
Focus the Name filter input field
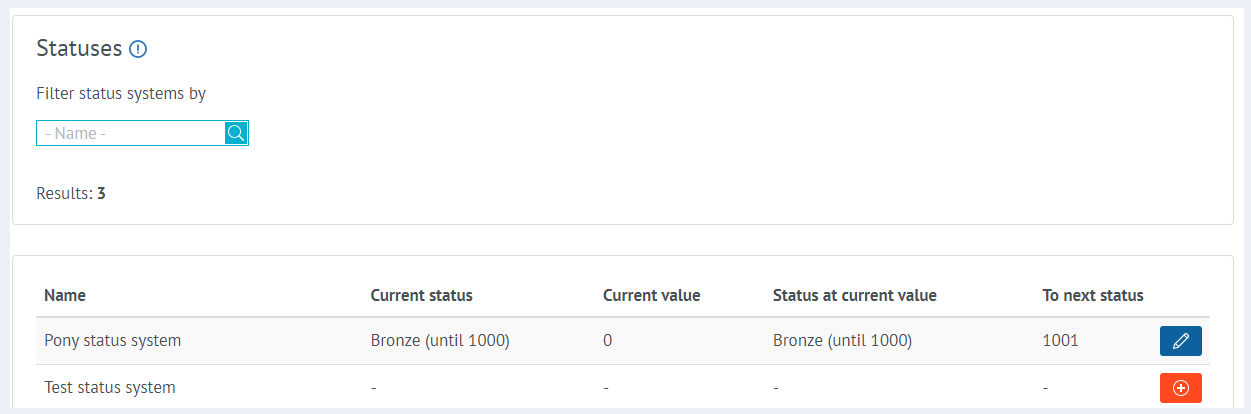pos(131,133)
